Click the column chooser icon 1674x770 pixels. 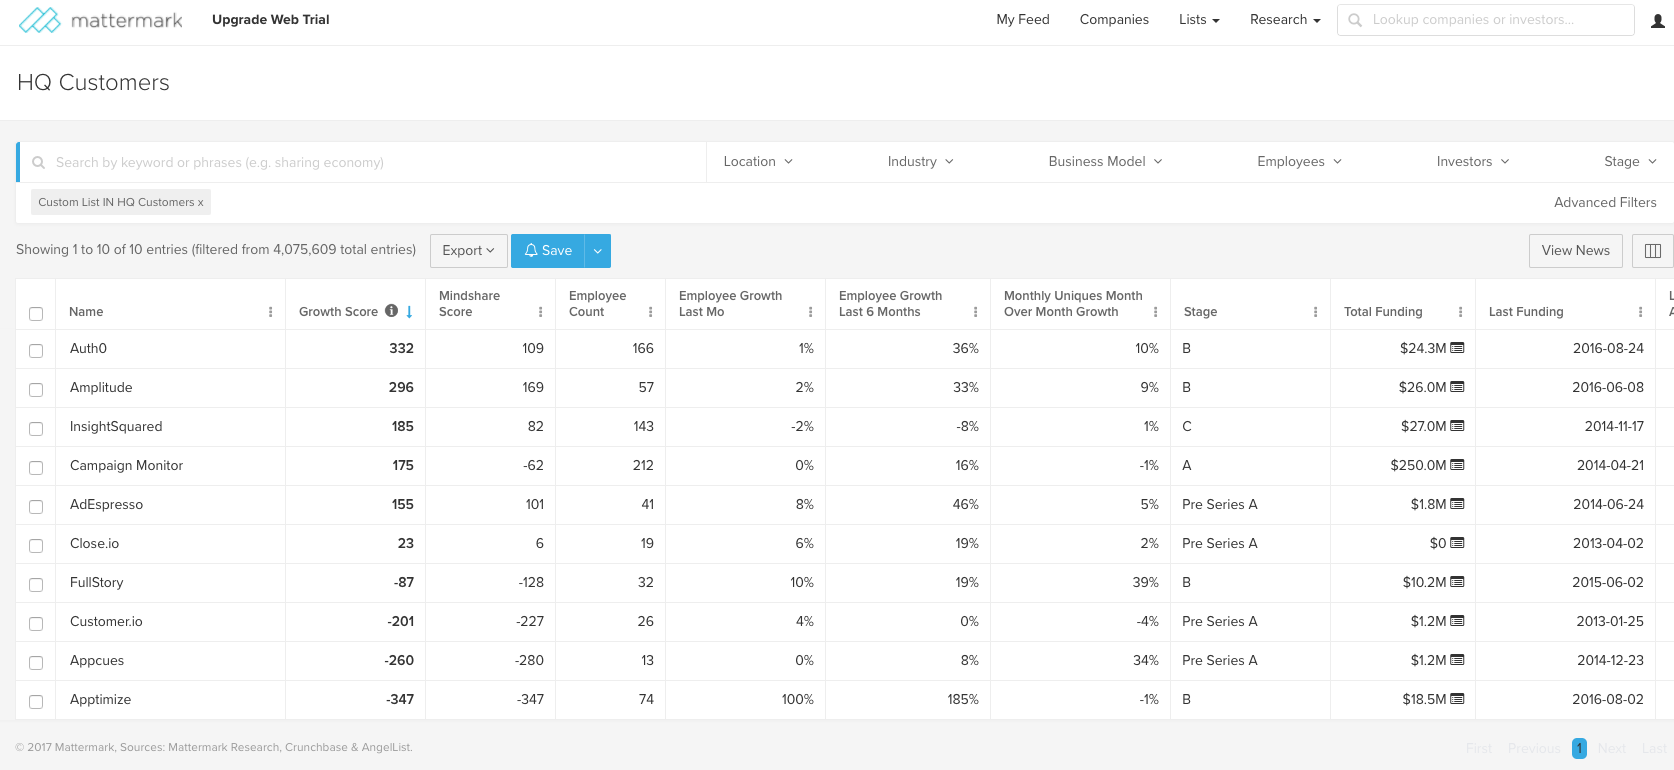[1652, 251]
